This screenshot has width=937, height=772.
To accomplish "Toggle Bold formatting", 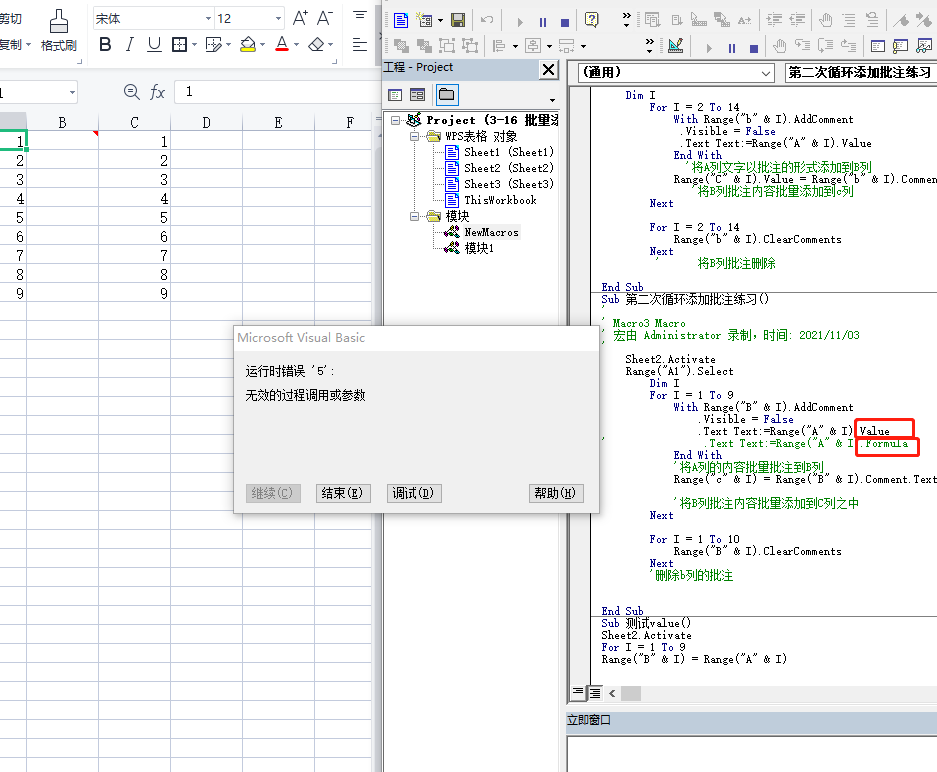I will click(x=105, y=44).
